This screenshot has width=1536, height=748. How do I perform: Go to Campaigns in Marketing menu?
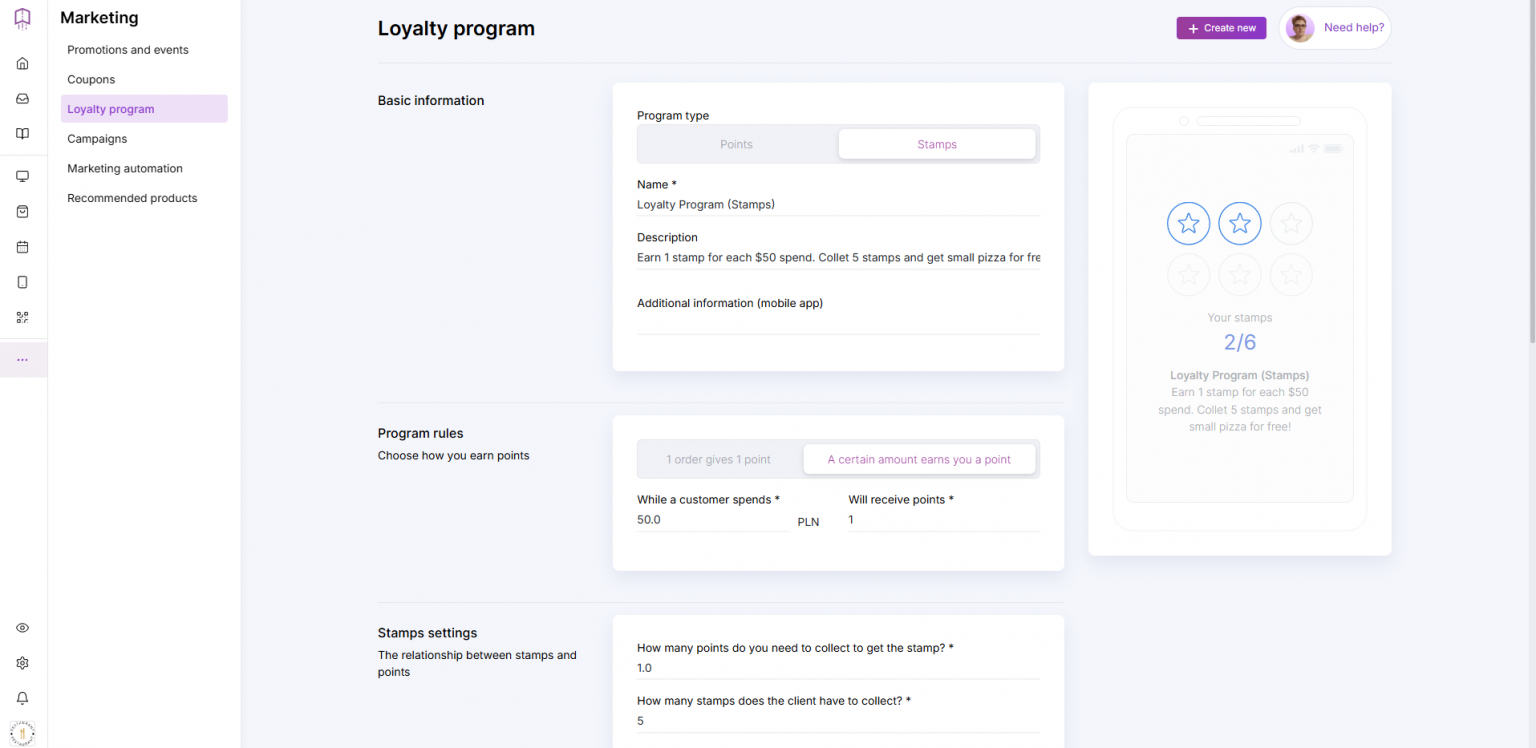(97, 139)
